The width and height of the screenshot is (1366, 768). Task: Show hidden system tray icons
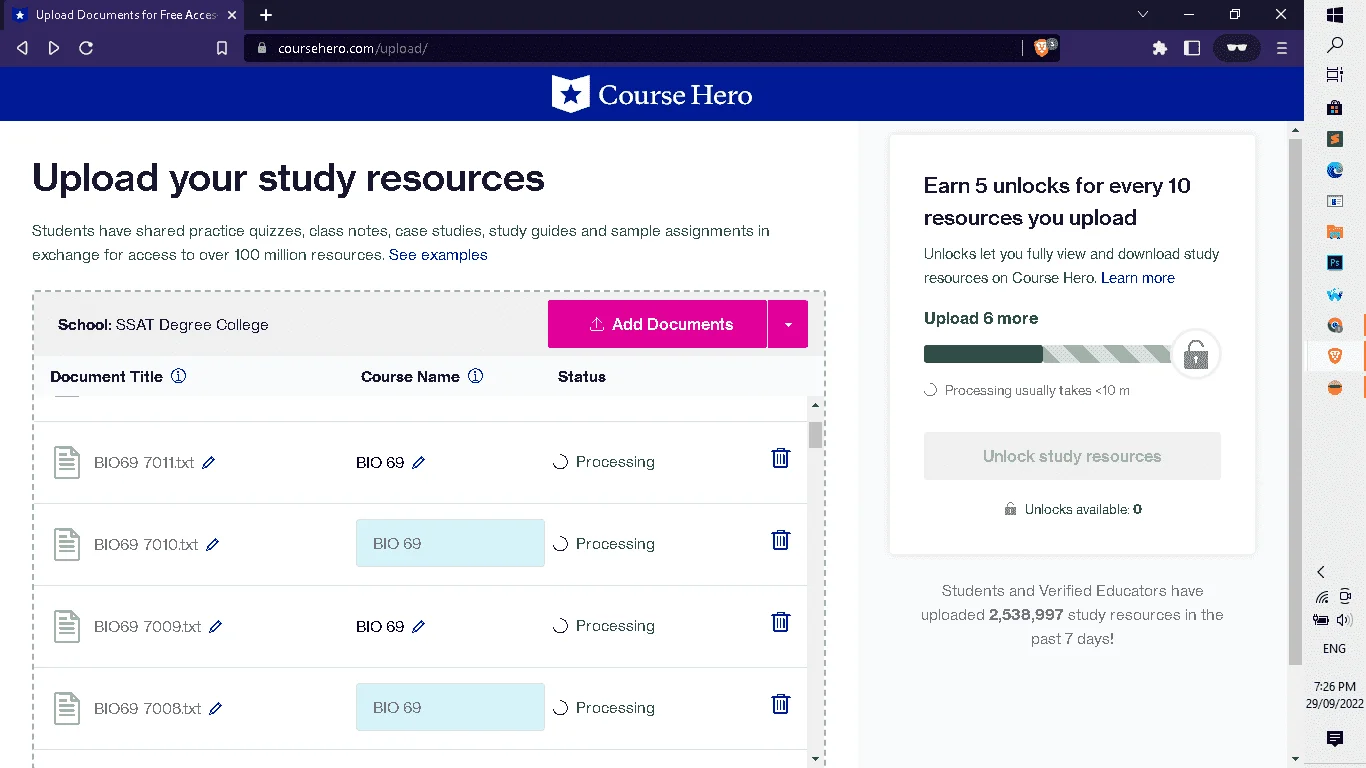1321,572
